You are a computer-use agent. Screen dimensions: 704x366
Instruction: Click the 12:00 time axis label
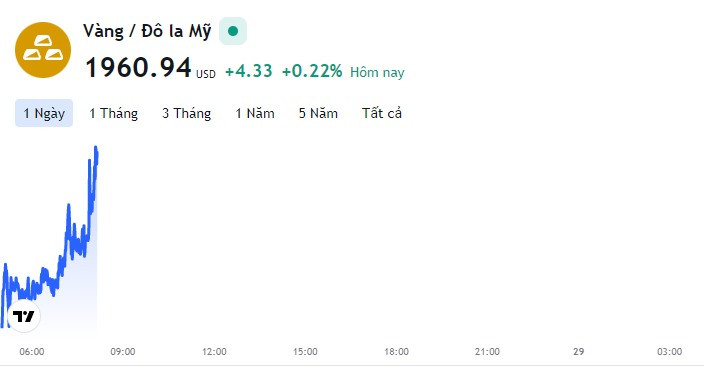coord(214,352)
